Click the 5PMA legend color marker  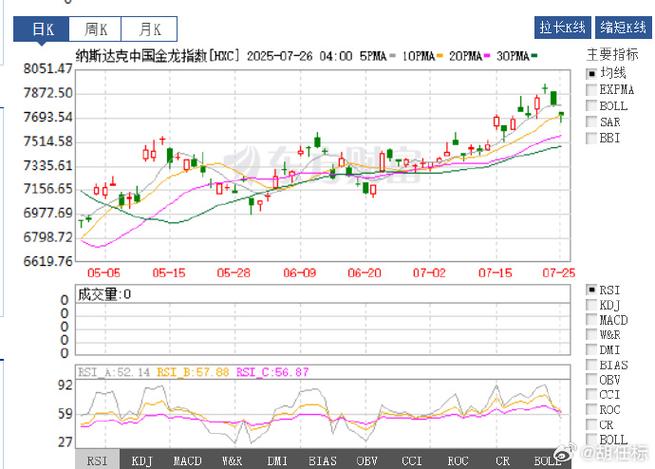(392, 56)
